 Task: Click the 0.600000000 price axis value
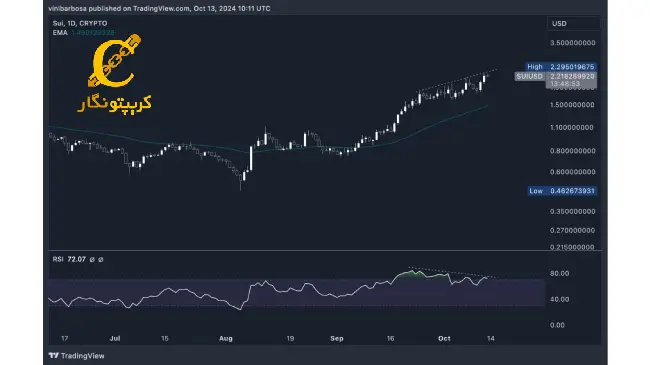(x=572, y=172)
